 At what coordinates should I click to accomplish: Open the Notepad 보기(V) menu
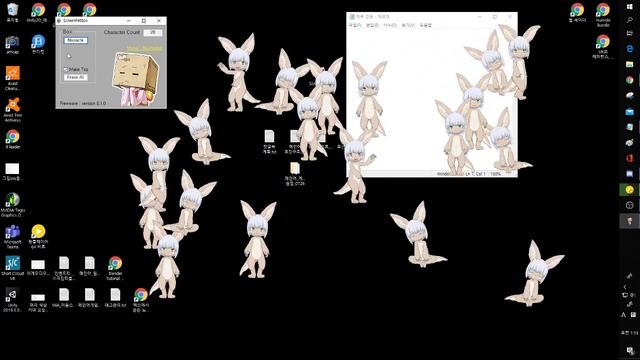pyautogui.click(x=407, y=25)
